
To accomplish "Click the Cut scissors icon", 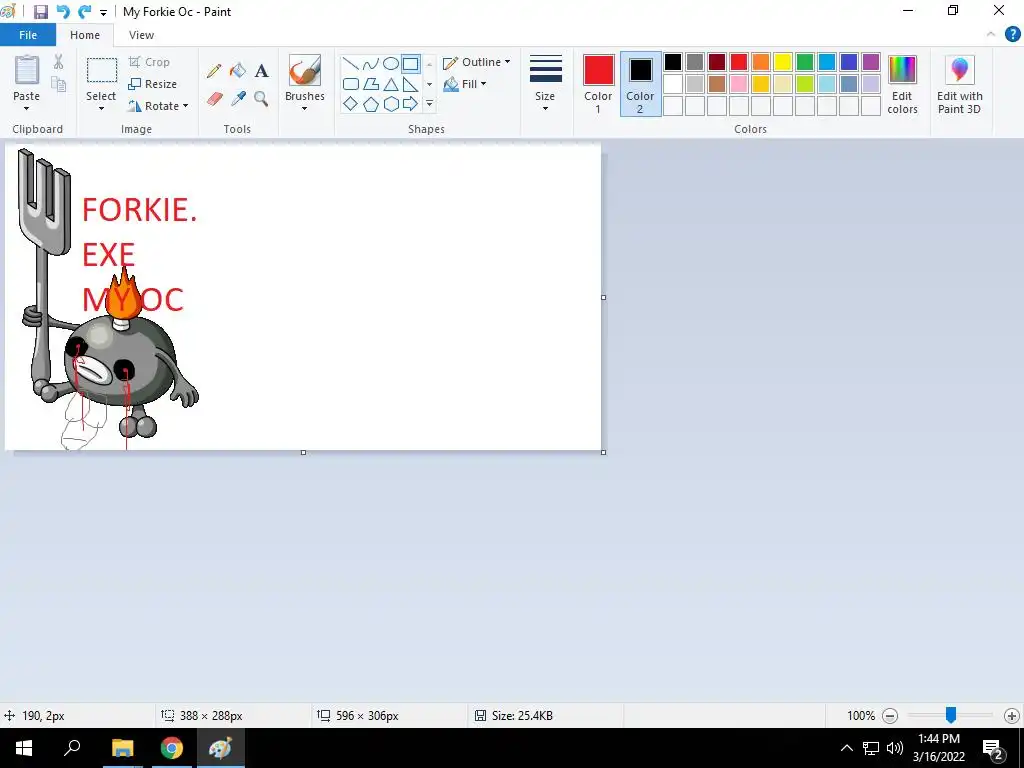I will point(59,62).
